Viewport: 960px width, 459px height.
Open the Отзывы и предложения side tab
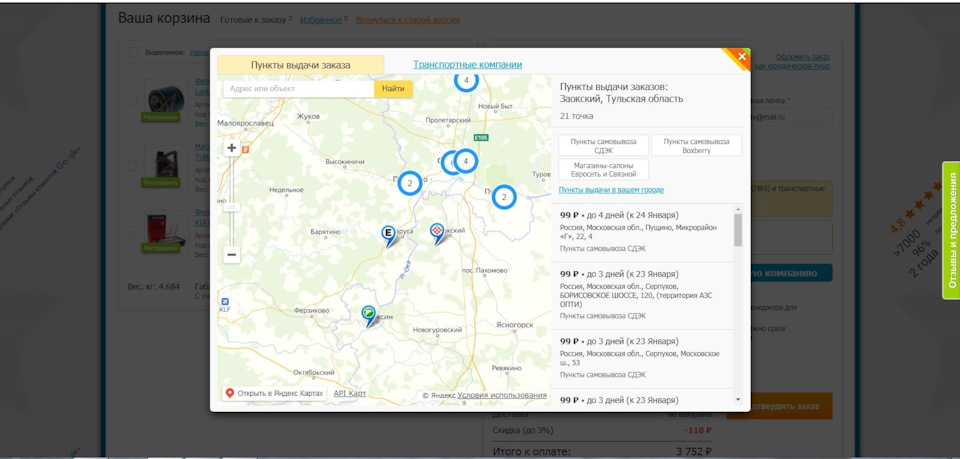point(951,230)
